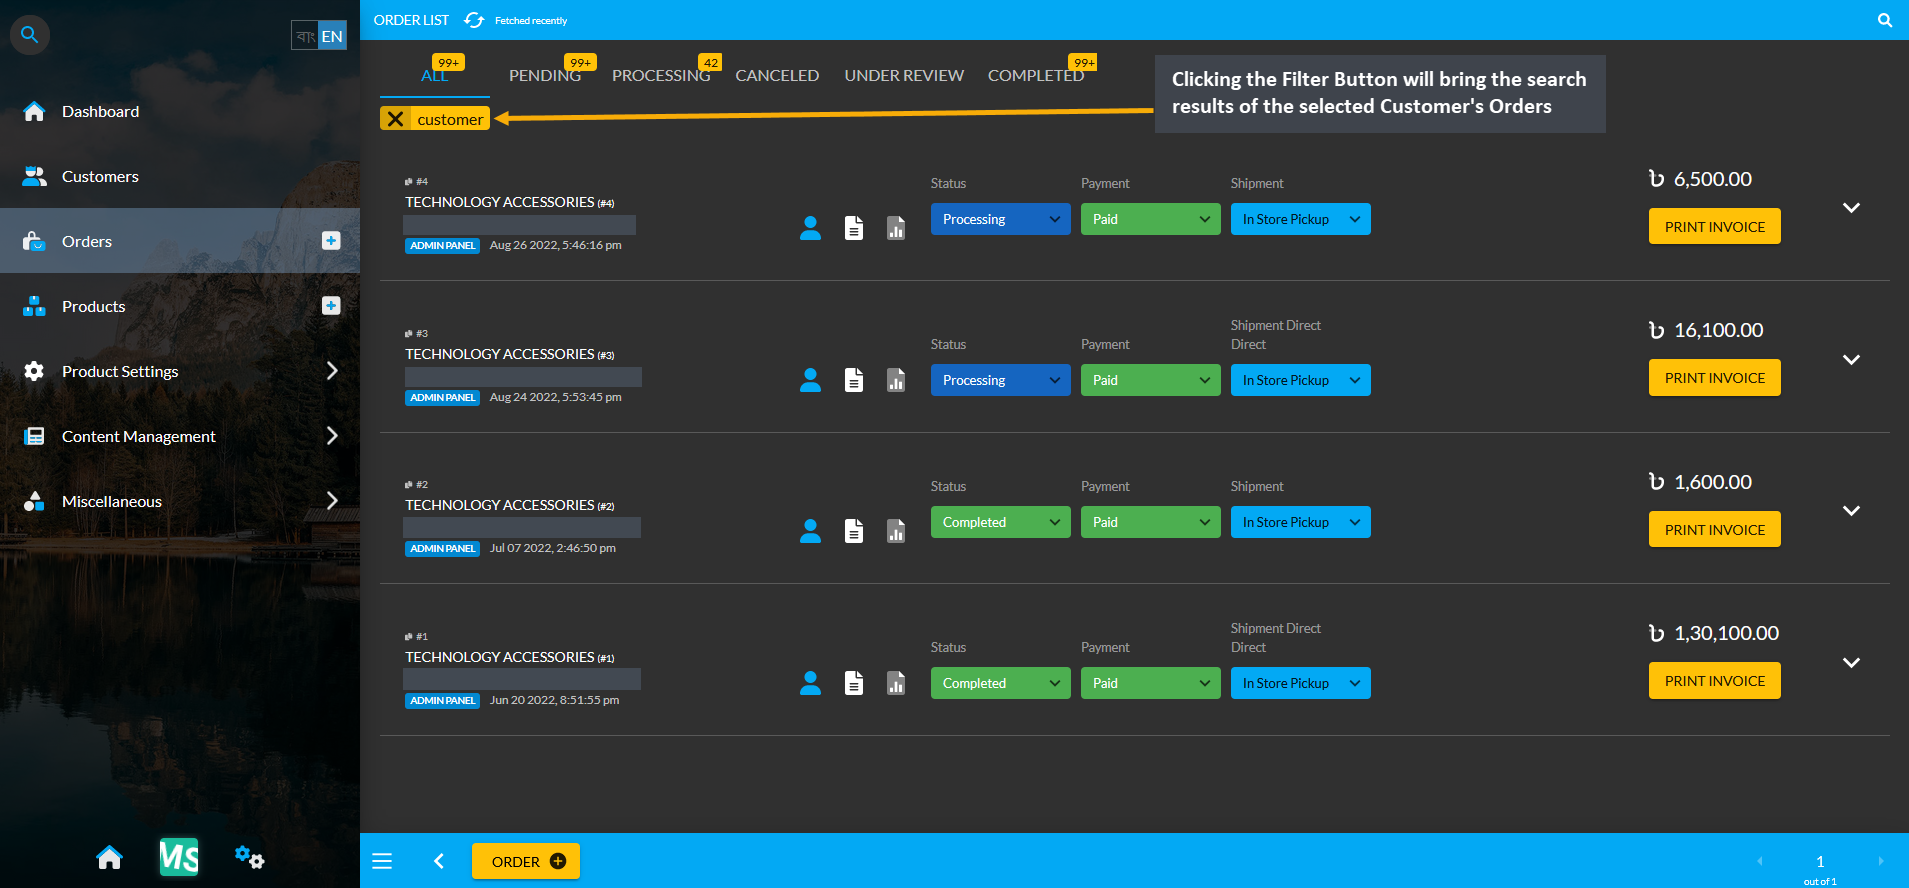Expand Miscellaneous menu

(x=180, y=501)
